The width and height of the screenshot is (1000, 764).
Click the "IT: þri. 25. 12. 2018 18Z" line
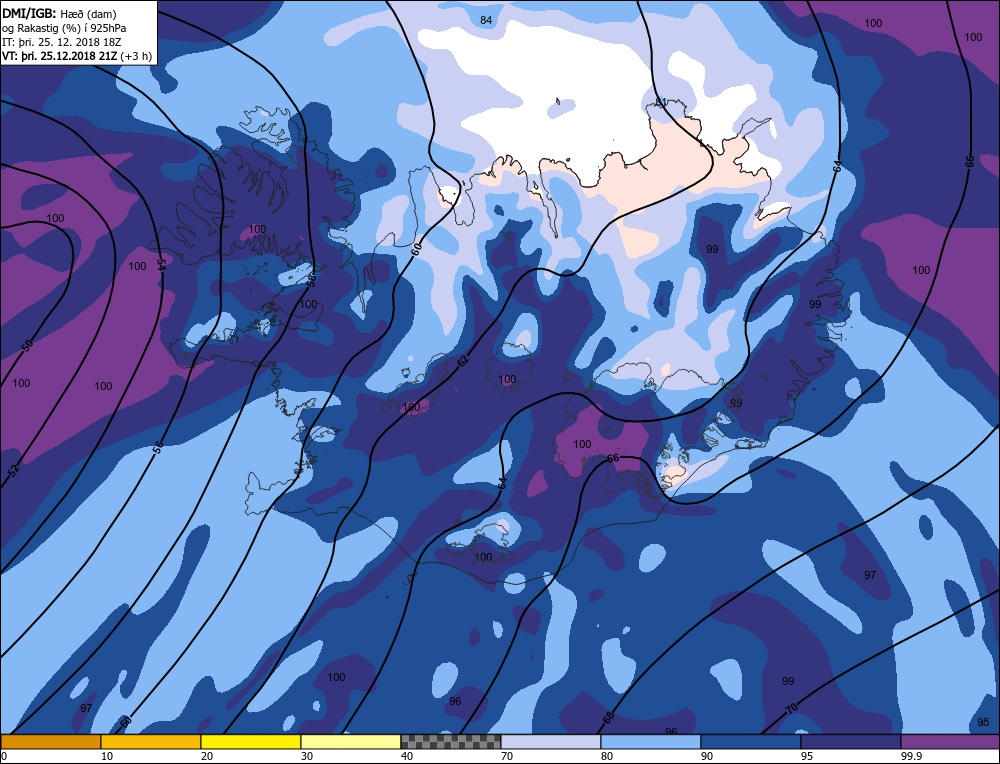pyautogui.click(x=61, y=42)
